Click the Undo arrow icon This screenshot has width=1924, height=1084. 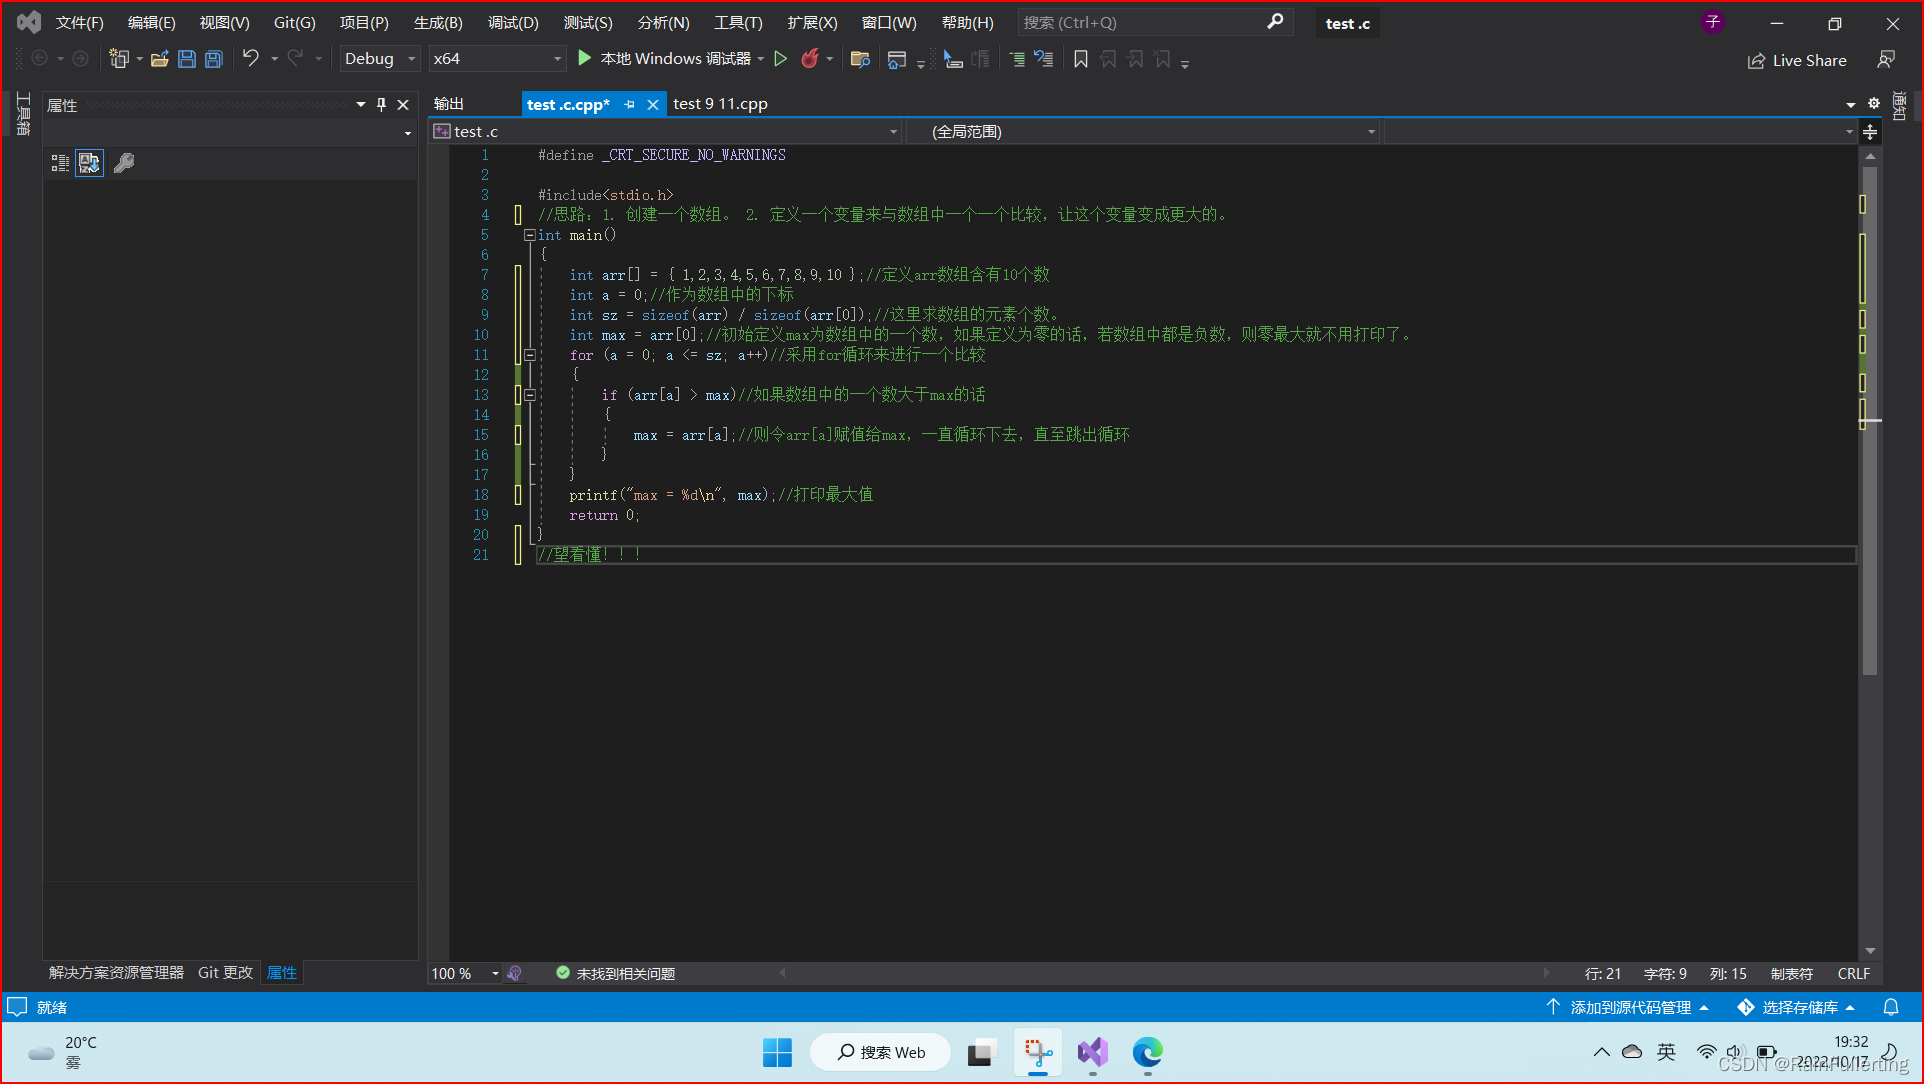250,59
